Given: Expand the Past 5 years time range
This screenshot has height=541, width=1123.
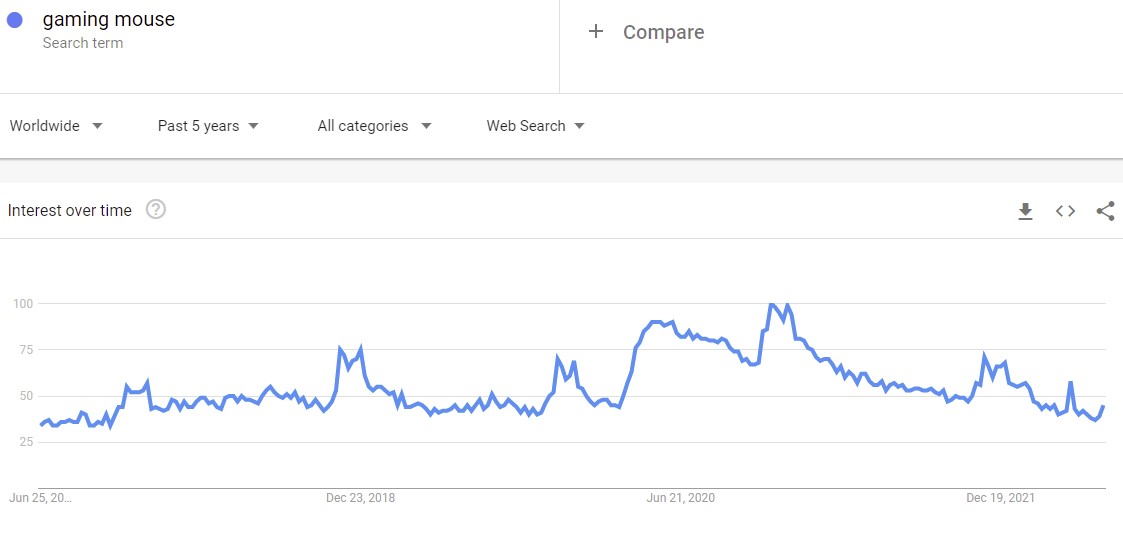Looking at the screenshot, I should (x=208, y=126).
